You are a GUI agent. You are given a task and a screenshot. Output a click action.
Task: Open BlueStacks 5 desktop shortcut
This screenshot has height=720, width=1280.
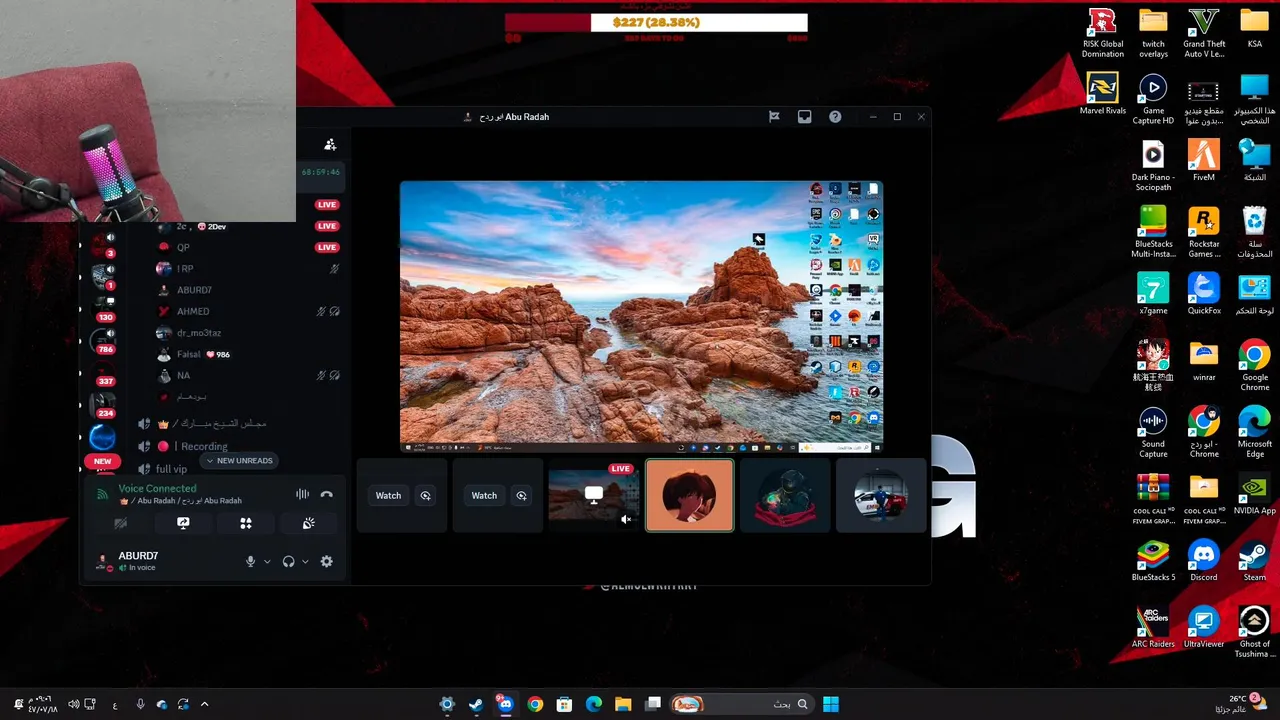(x=1153, y=561)
